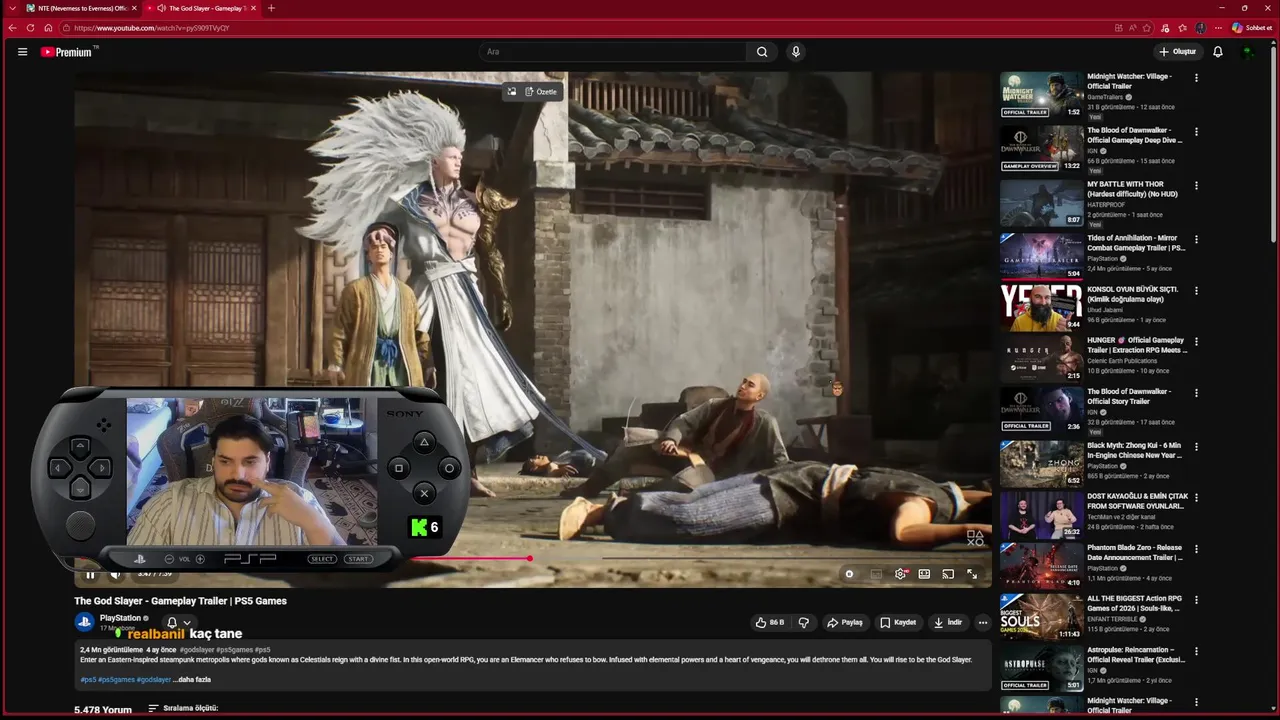Open more actions next to İndir

[983, 622]
